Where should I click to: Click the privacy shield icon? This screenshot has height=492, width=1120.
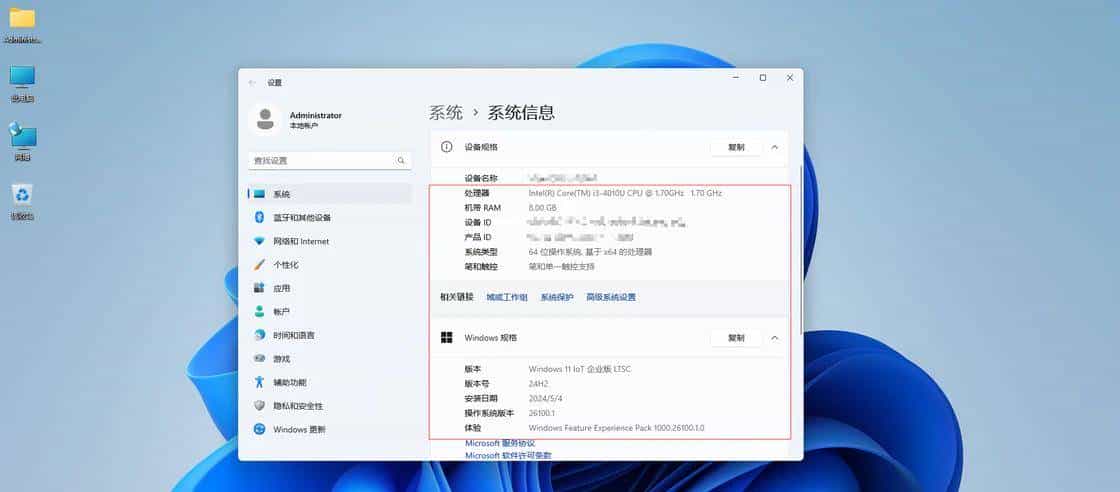pyautogui.click(x=259, y=406)
